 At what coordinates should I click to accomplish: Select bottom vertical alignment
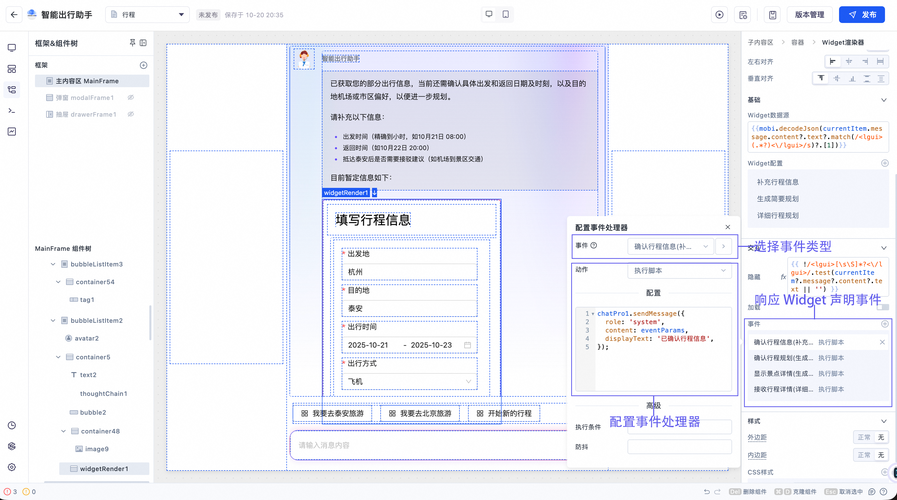pos(852,78)
